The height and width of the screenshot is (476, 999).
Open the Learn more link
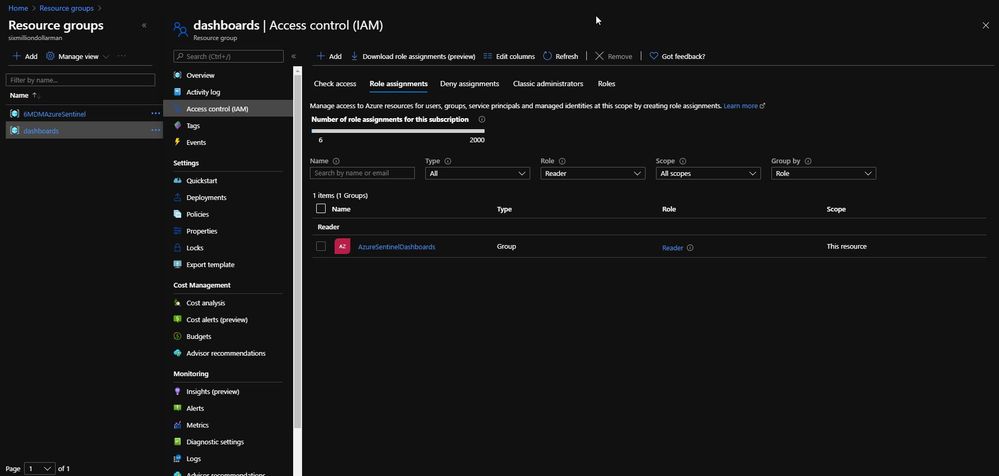[x=744, y=106]
